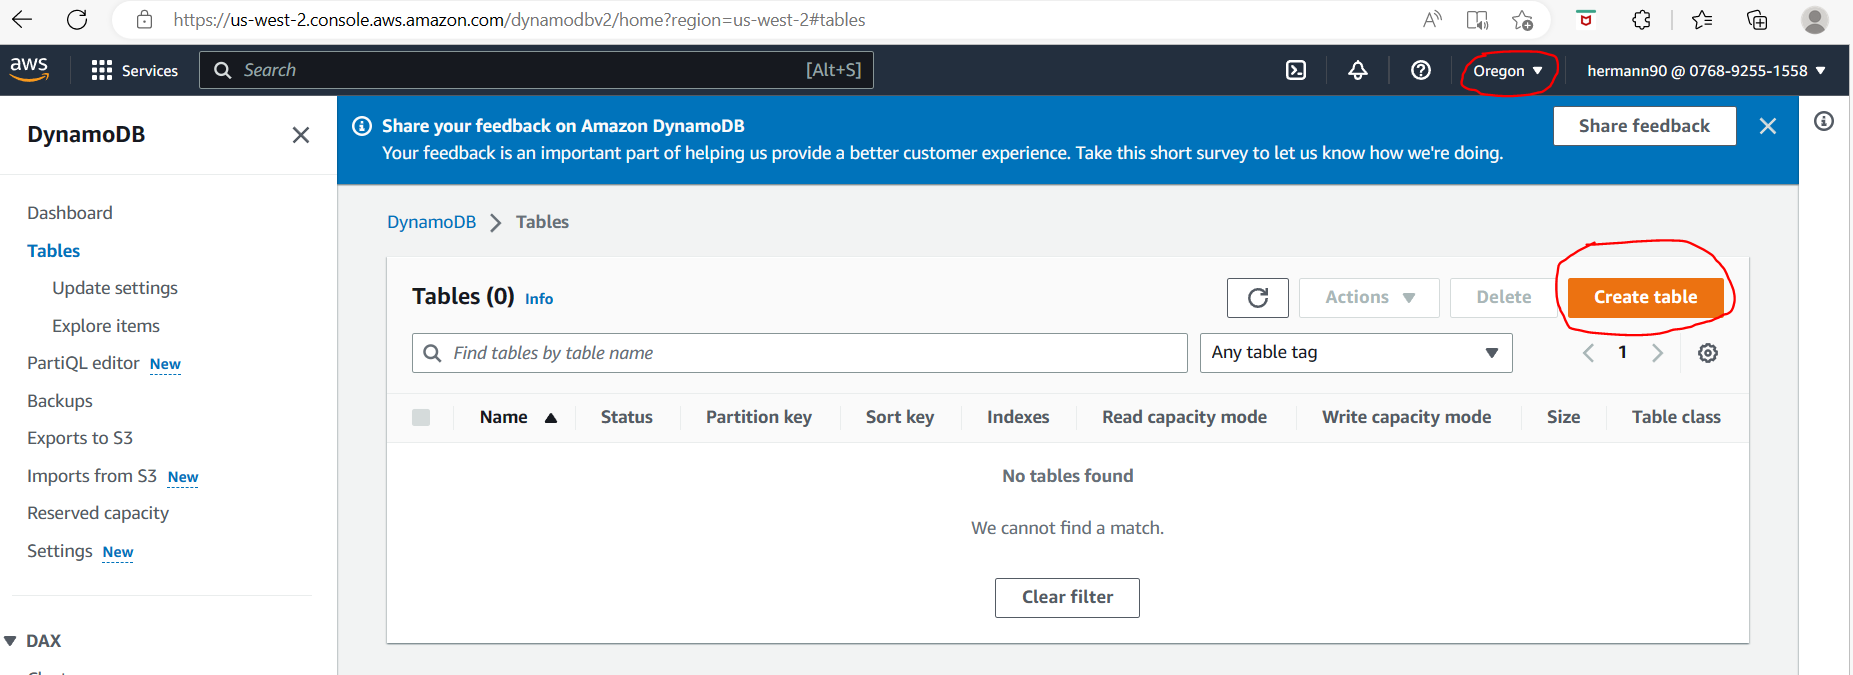The width and height of the screenshot is (1853, 675).
Task: Click the DynamoDB breadcrumb link
Action: pyautogui.click(x=431, y=222)
